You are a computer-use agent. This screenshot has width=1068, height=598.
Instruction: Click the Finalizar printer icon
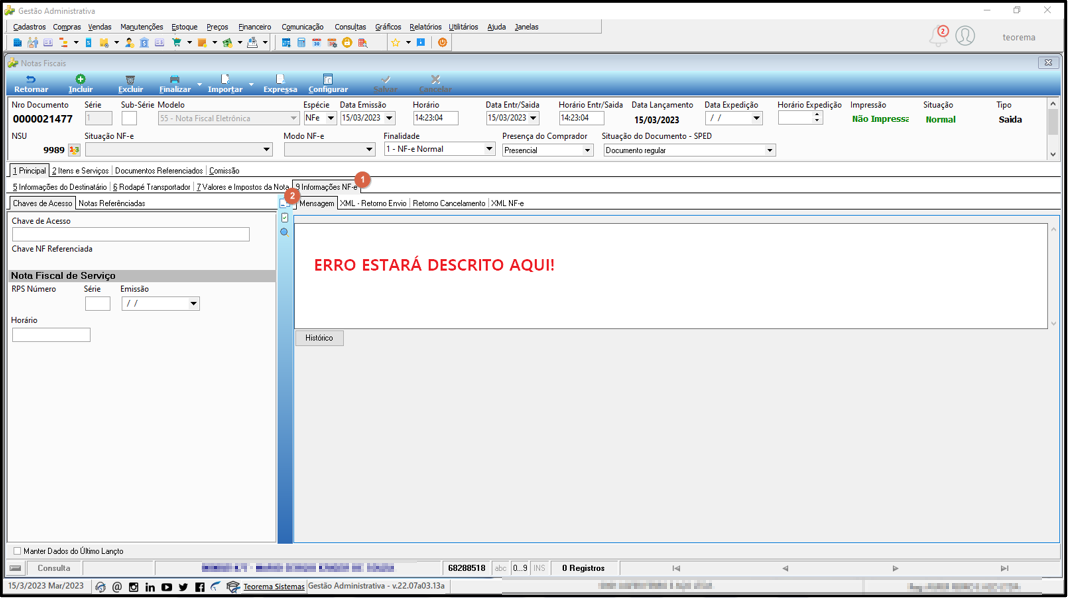[174, 80]
